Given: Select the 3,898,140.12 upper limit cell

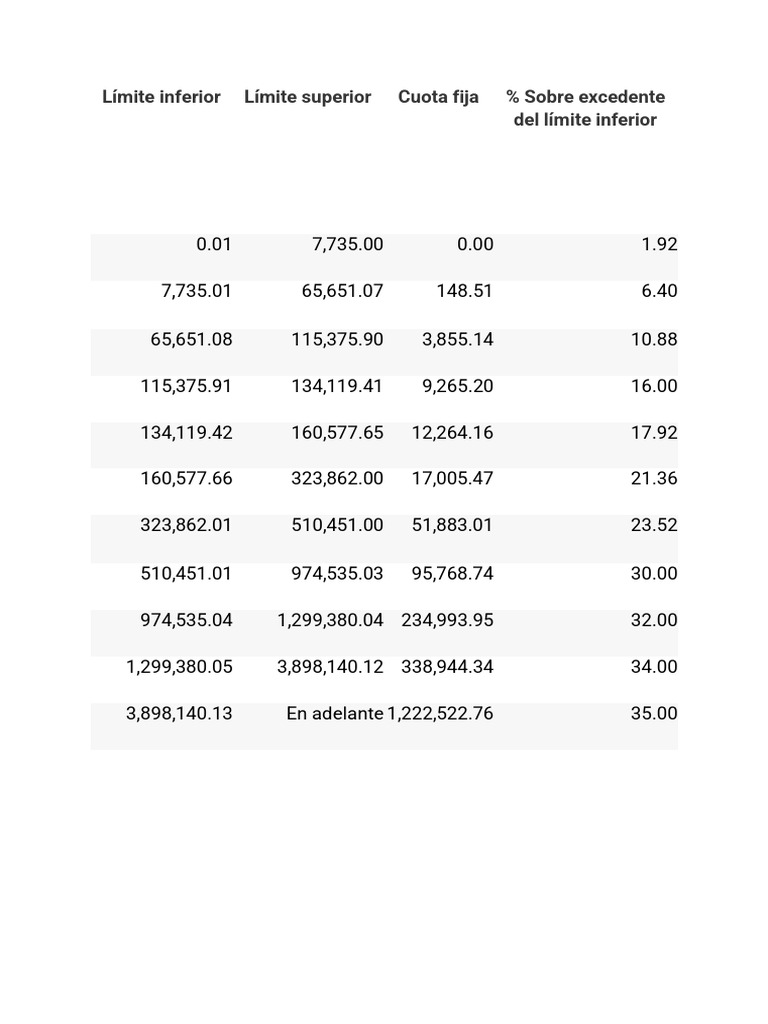Looking at the screenshot, I should [330, 666].
